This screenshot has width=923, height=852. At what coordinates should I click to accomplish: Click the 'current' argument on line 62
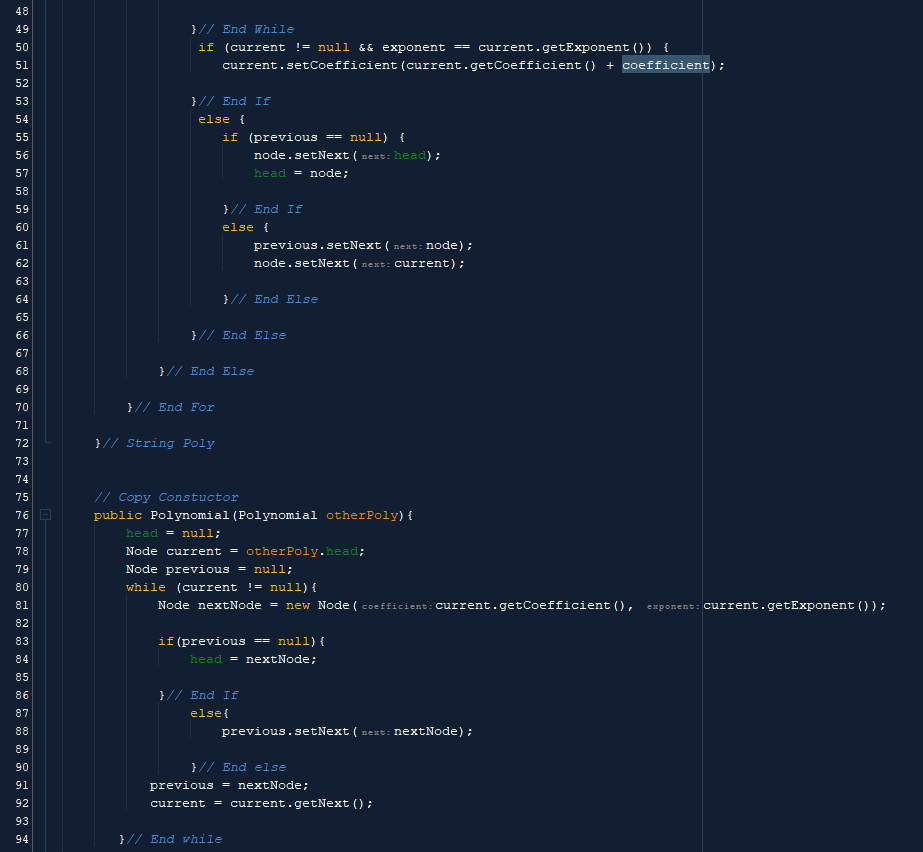click(x=422, y=264)
